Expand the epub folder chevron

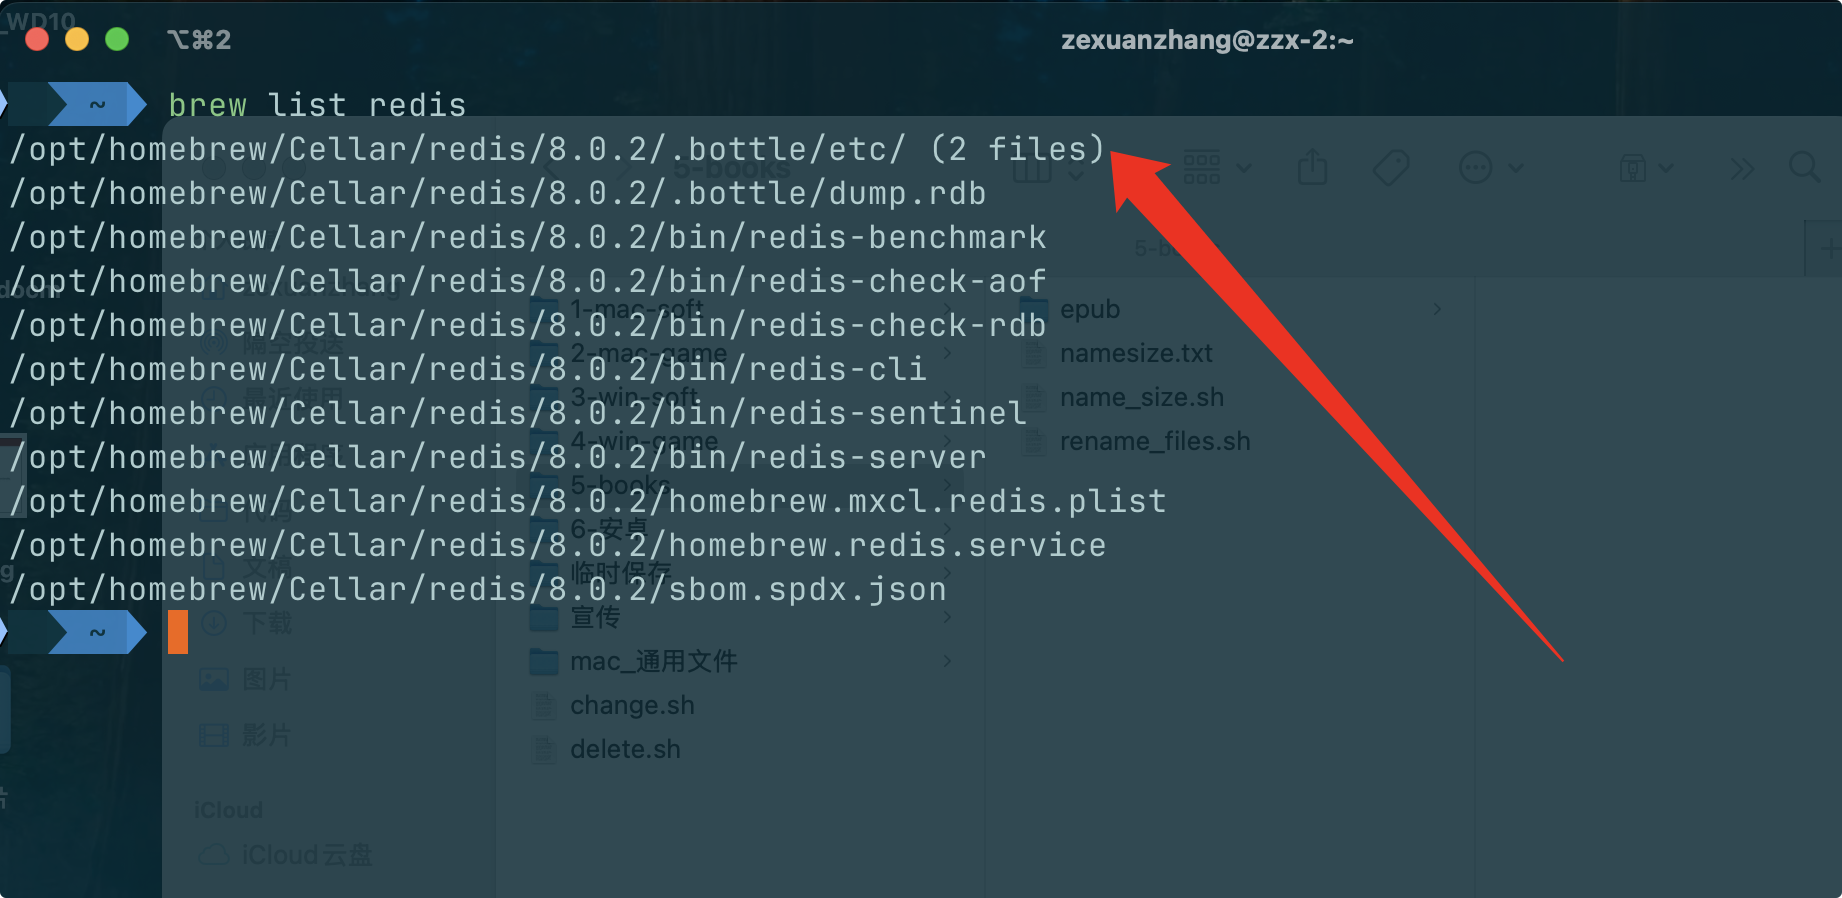1437,309
